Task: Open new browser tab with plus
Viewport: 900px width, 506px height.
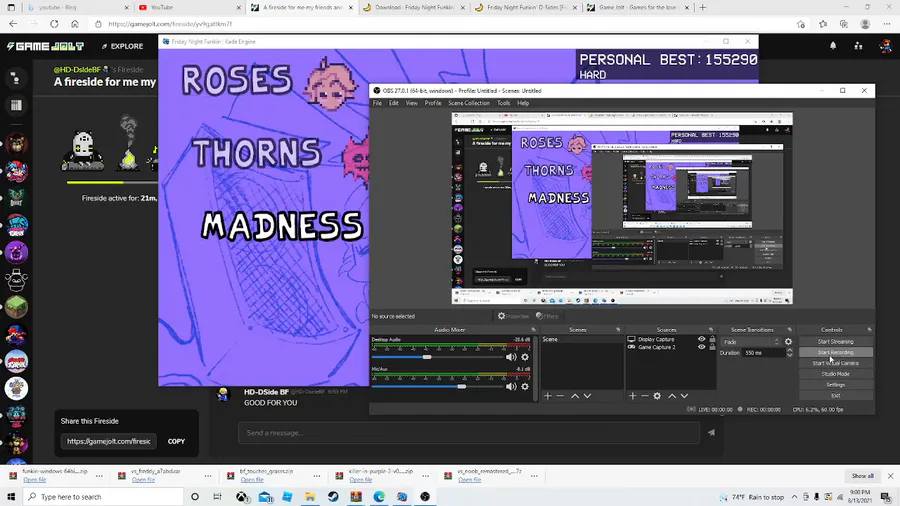Action: (x=703, y=7)
